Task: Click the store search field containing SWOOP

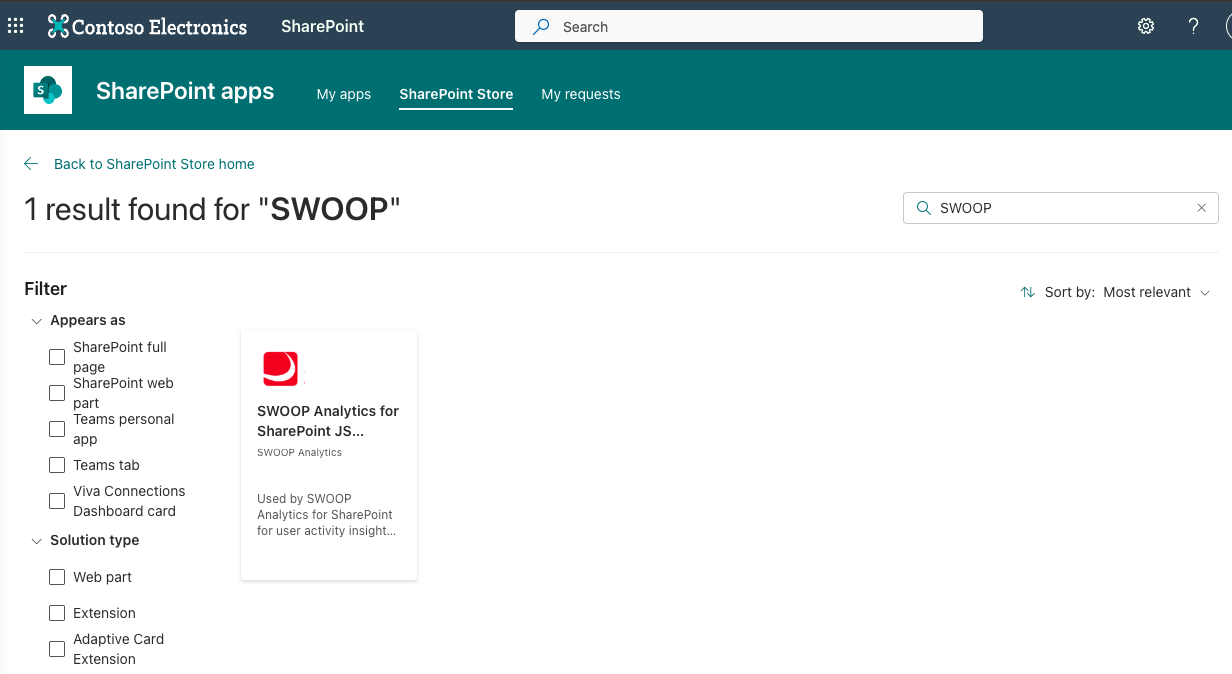Action: coord(1061,208)
